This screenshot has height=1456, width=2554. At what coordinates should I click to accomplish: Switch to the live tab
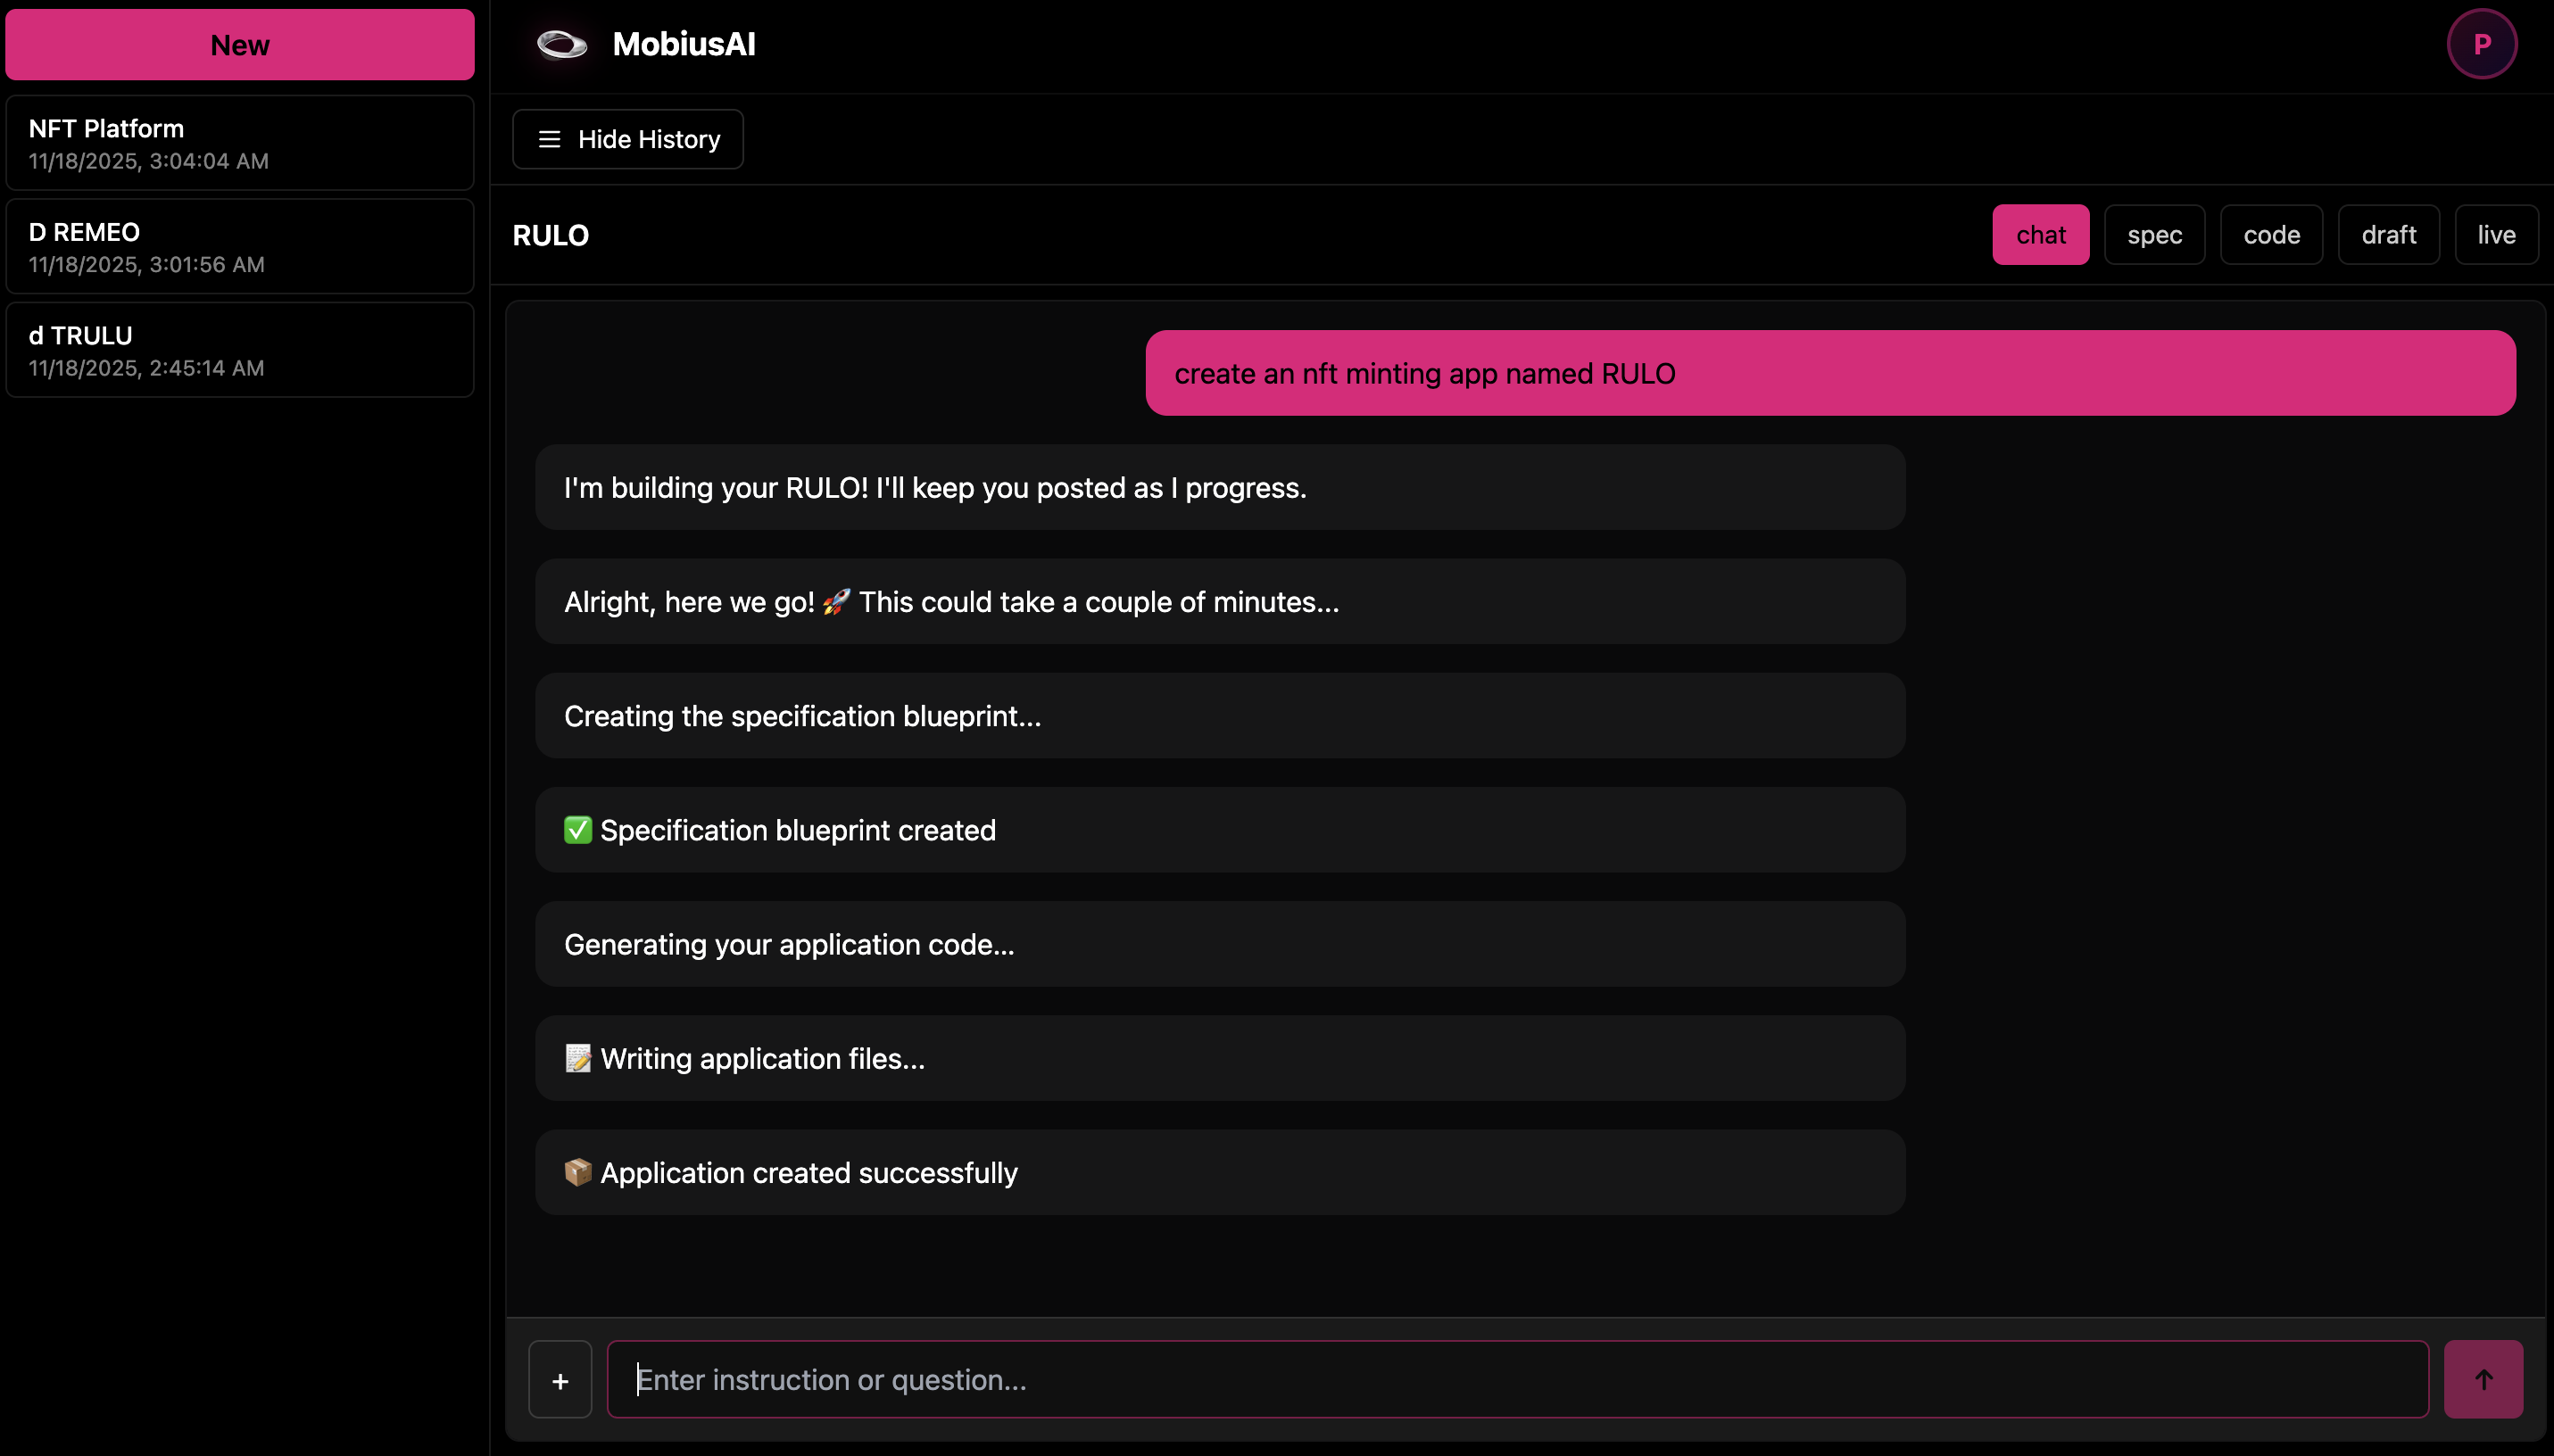tap(2496, 235)
